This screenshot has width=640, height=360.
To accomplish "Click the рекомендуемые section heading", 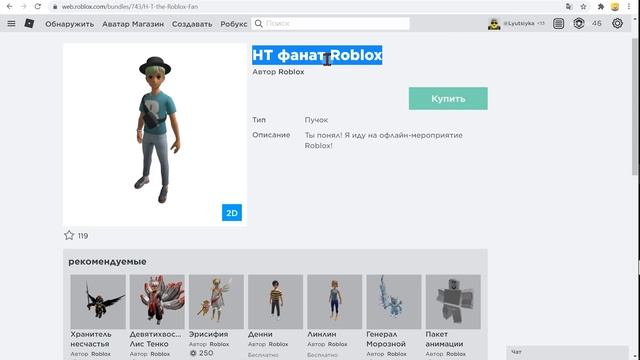I will coord(107,262).
